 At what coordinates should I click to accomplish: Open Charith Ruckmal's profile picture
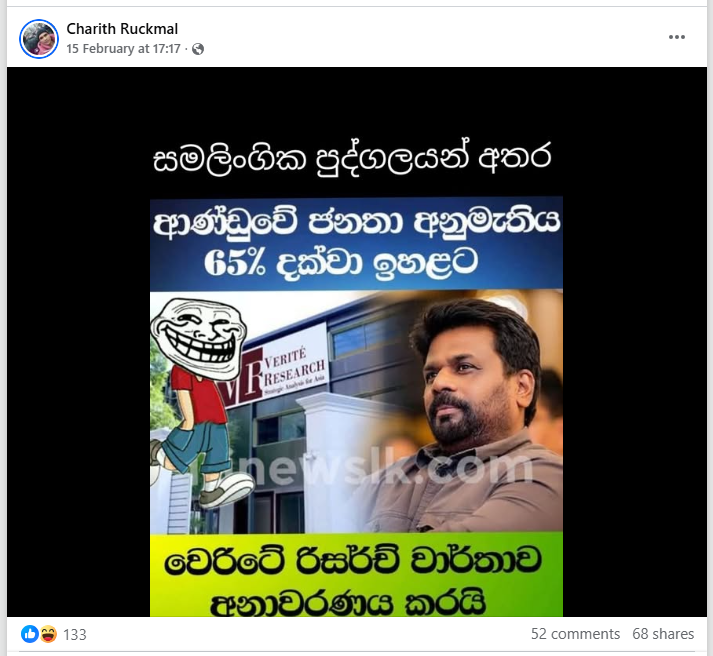point(39,39)
